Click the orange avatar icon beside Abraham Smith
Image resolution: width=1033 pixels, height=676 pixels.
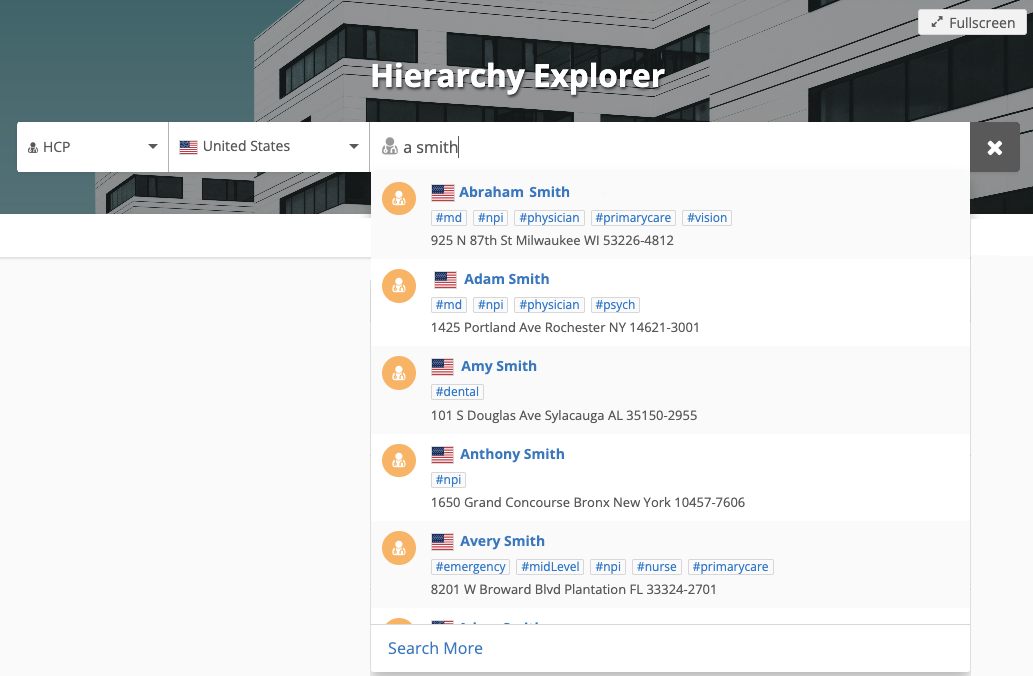pos(399,199)
